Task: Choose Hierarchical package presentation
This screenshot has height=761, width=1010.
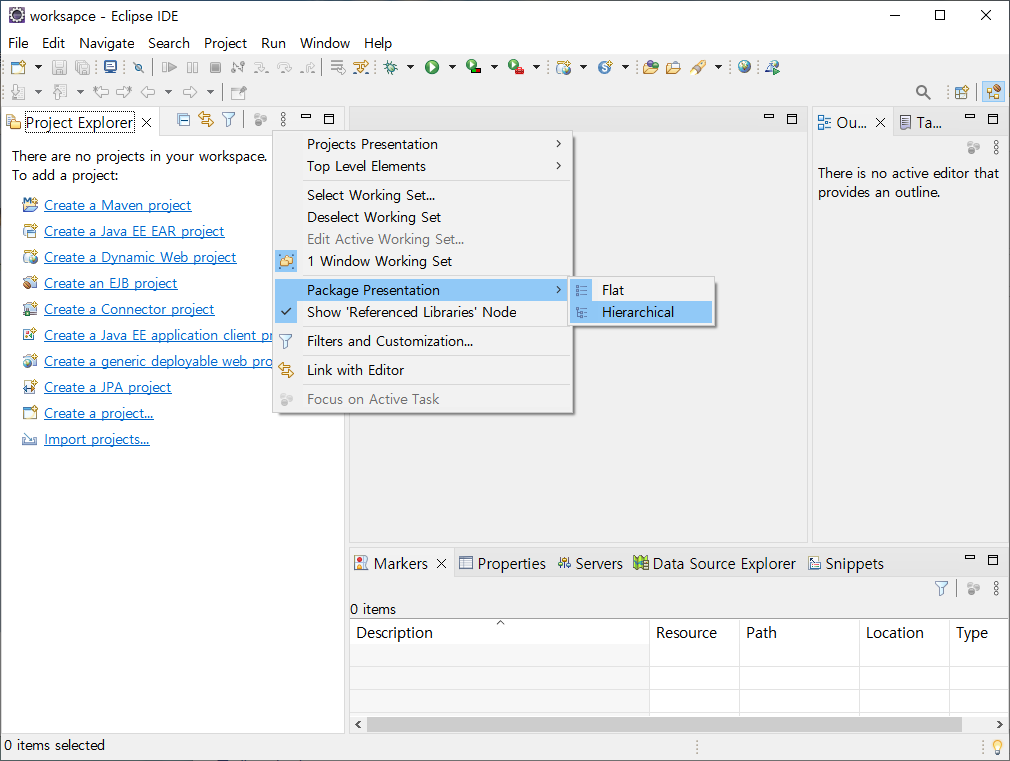Action: coord(642,313)
